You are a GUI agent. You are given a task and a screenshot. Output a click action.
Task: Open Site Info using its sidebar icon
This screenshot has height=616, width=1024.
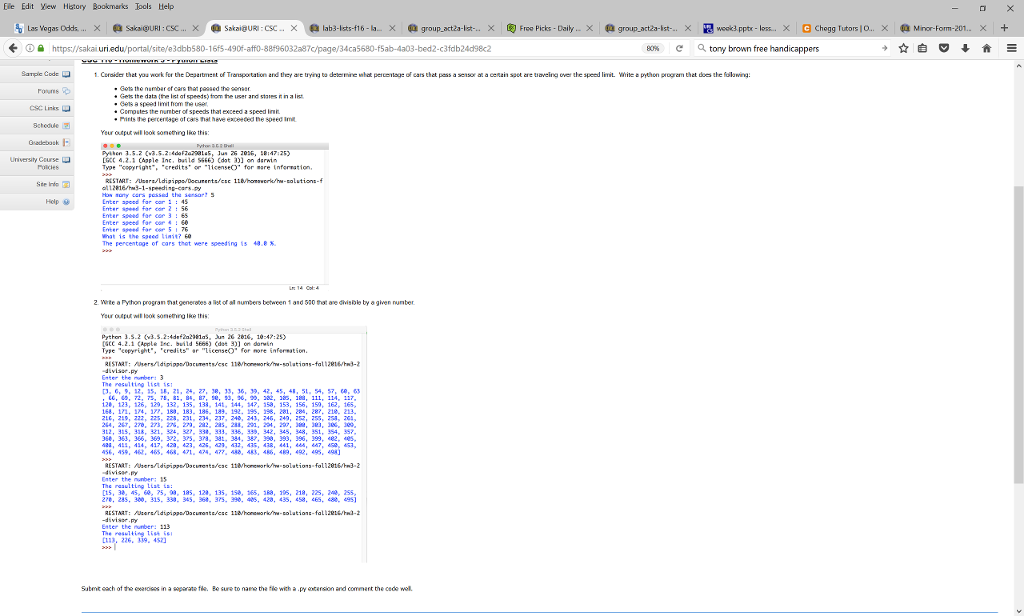click(66, 184)
